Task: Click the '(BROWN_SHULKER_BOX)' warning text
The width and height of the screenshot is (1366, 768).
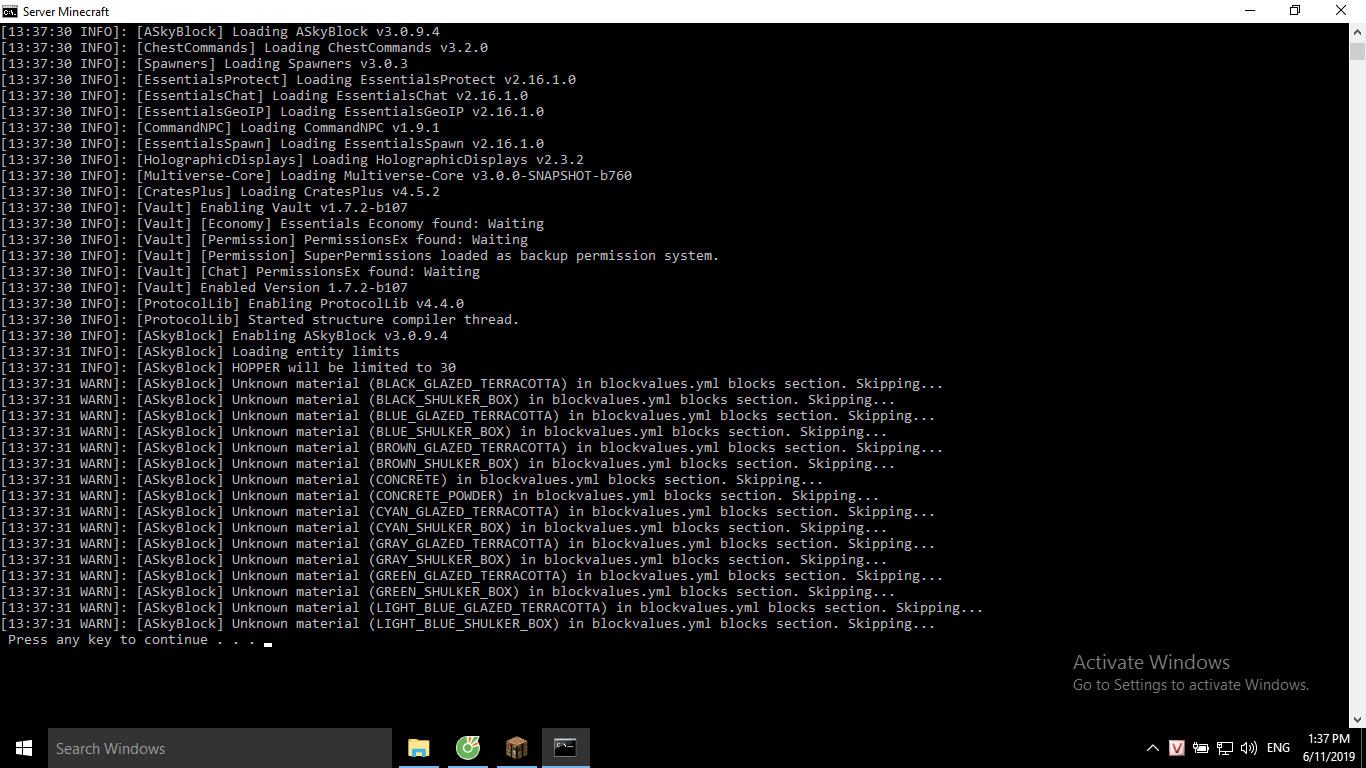Action: click(444, 464)
